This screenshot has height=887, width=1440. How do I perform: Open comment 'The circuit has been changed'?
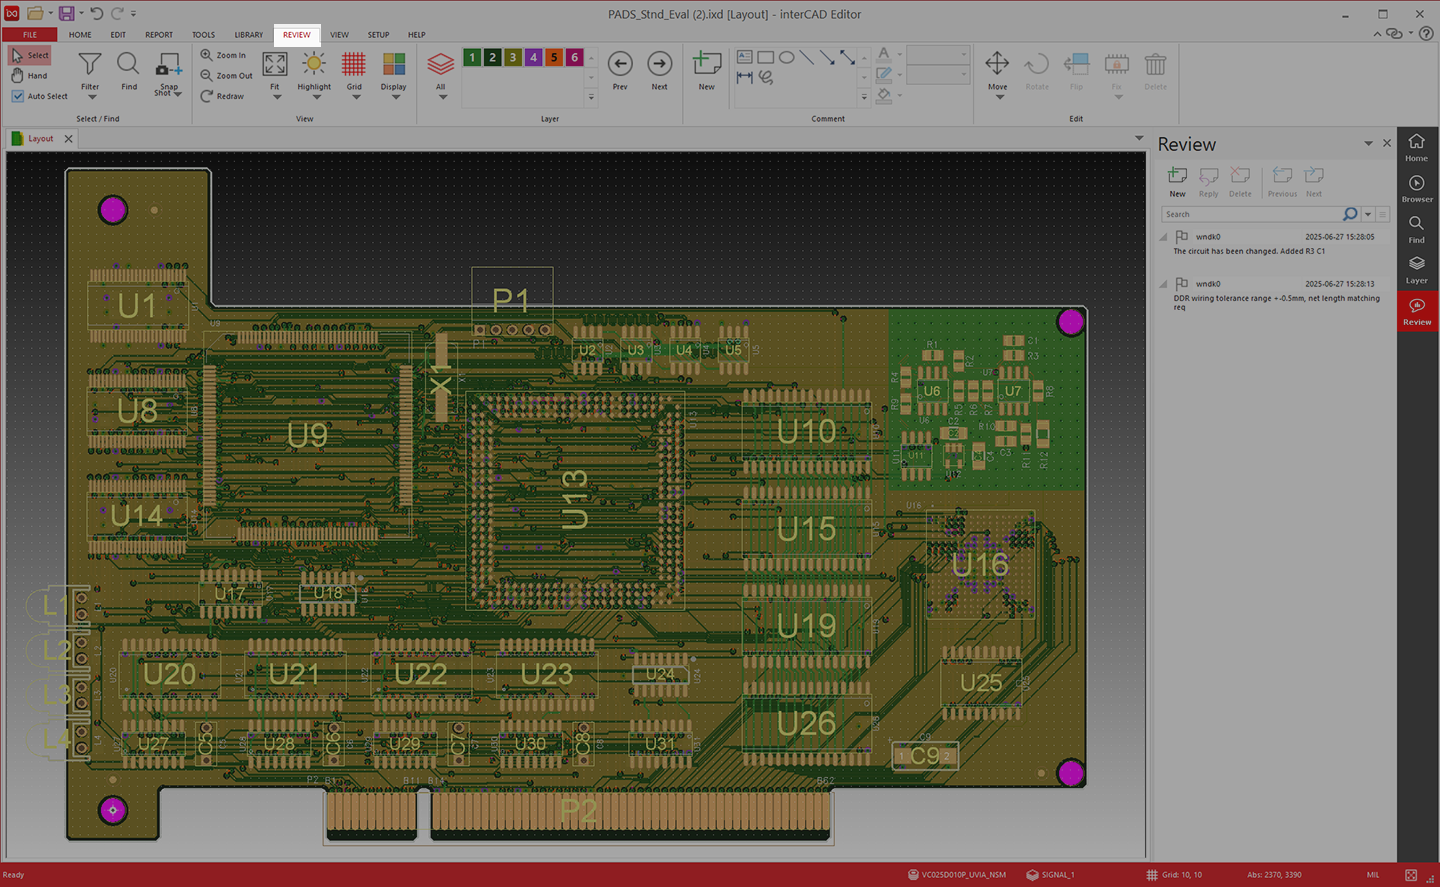1249,252
